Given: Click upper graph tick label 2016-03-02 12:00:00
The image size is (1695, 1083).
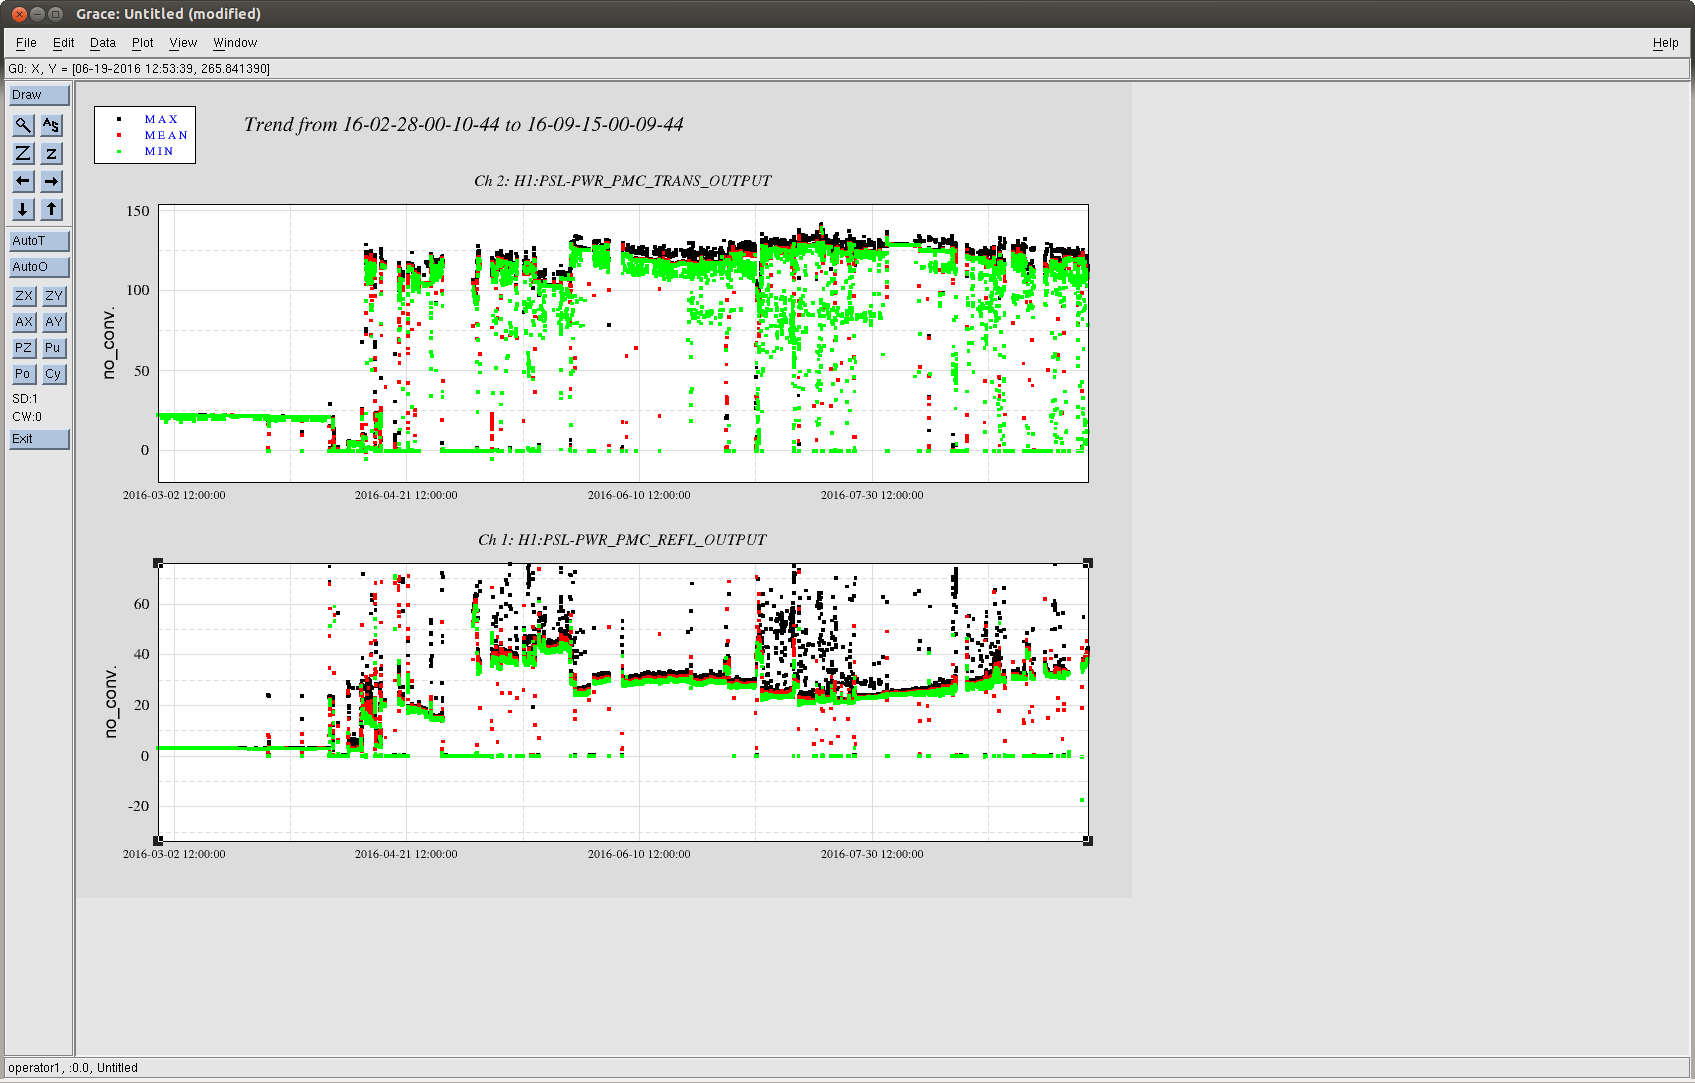Looking at the screenshot, I should coord(174,495).
